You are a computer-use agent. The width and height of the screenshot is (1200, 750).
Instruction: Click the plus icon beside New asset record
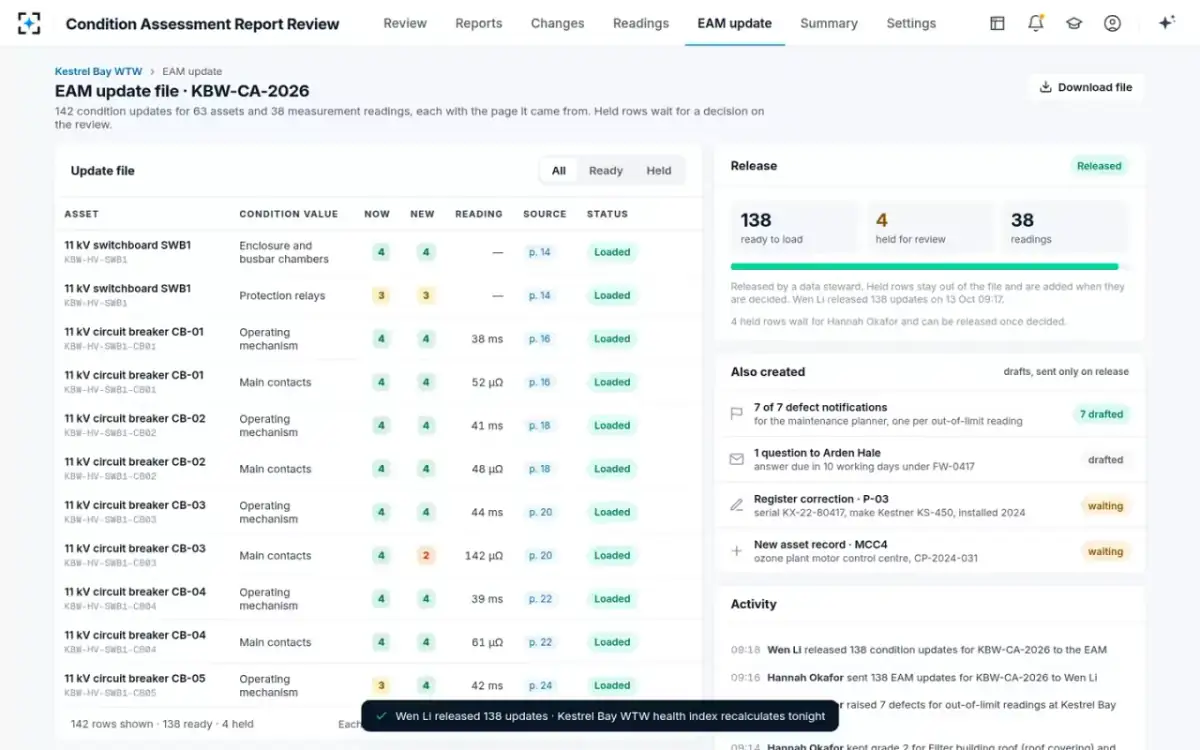tap(737, 551)
